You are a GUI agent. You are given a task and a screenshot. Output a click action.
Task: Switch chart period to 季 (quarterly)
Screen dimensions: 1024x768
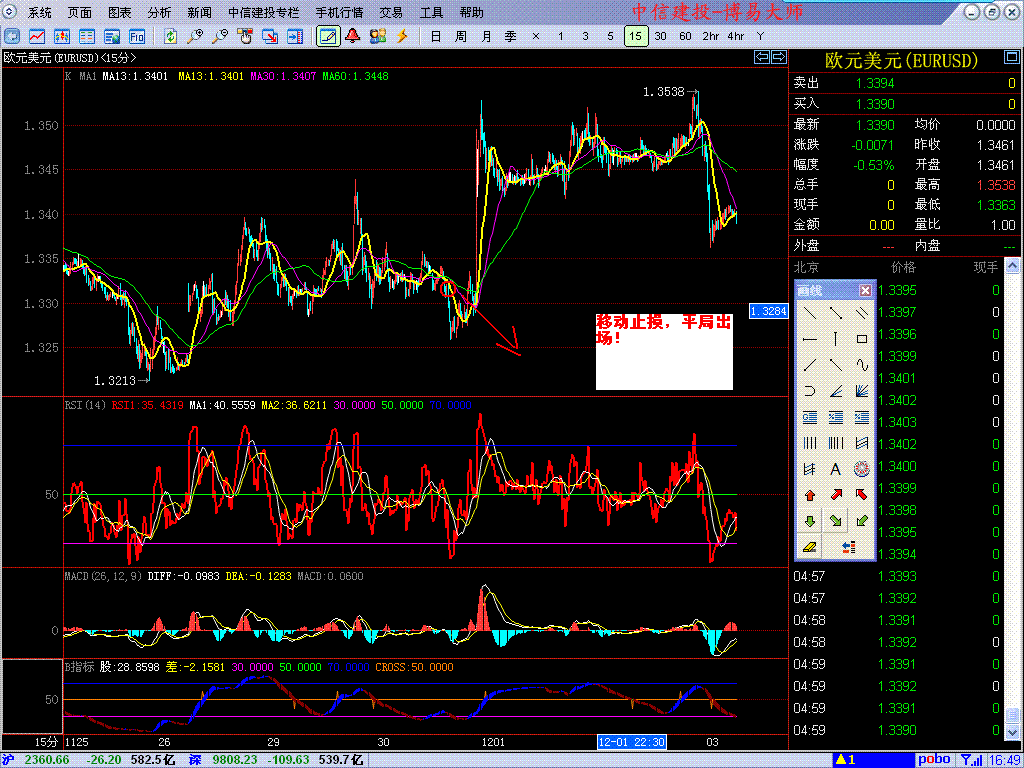point(510,36)
